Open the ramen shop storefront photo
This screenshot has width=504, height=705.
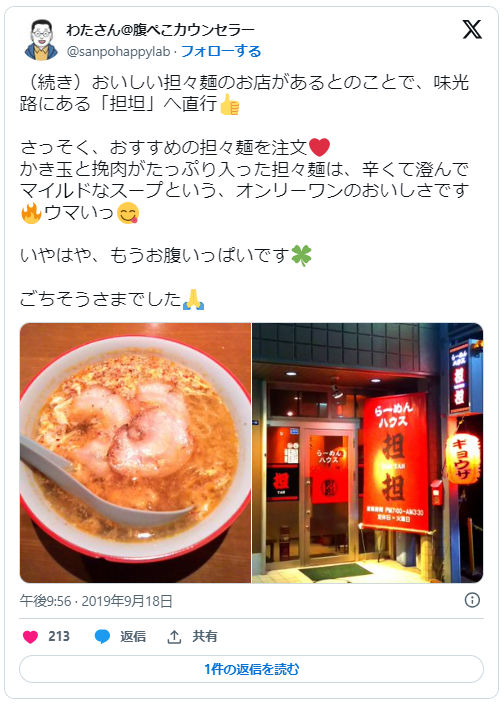tap(367, 453)
